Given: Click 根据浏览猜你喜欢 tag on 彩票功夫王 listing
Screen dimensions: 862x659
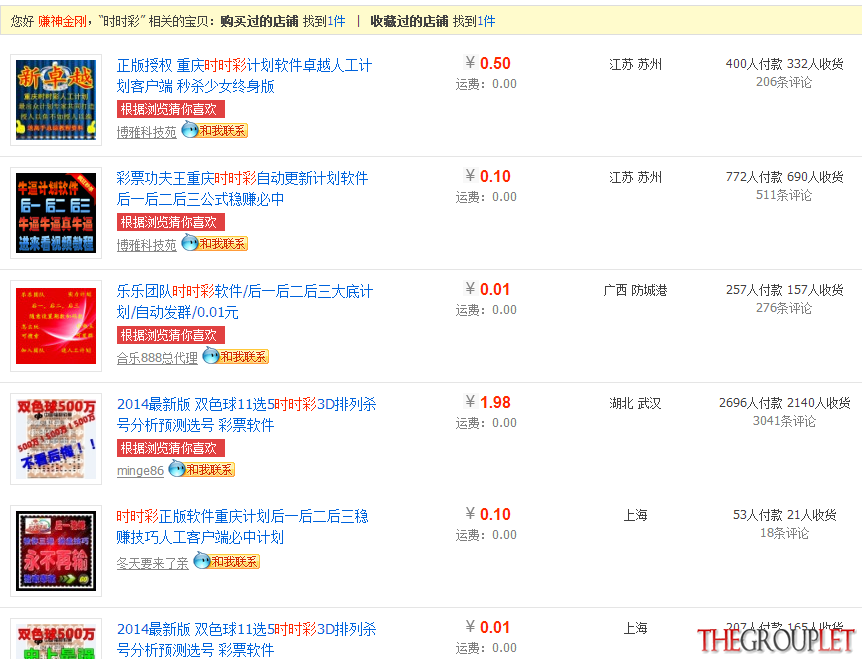Looking at the screenshot, I should [x=170, y=222].
